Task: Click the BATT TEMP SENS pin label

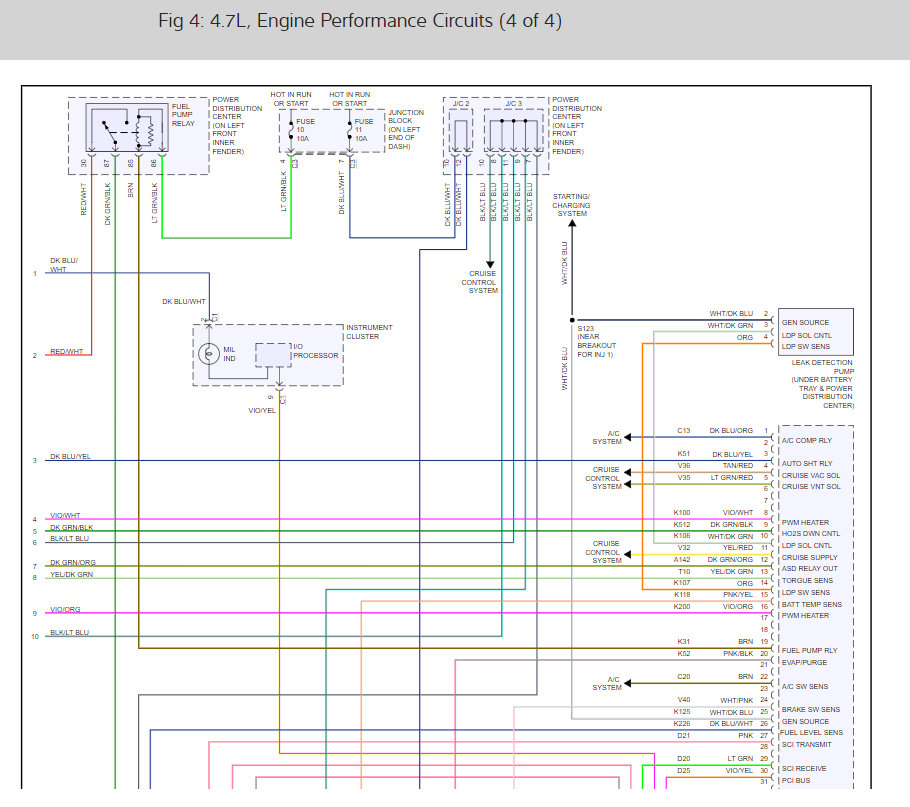Action: point(811,604)
